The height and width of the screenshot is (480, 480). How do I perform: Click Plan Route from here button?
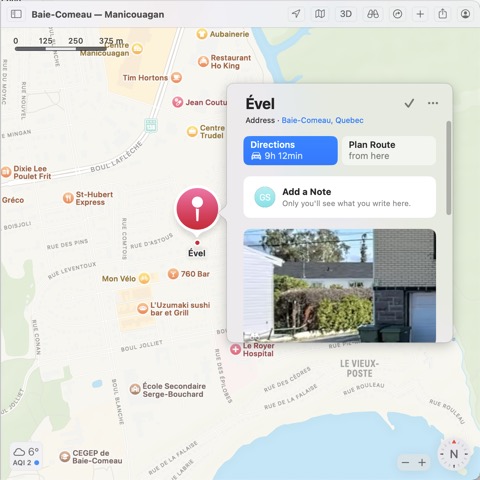[389, 150]
